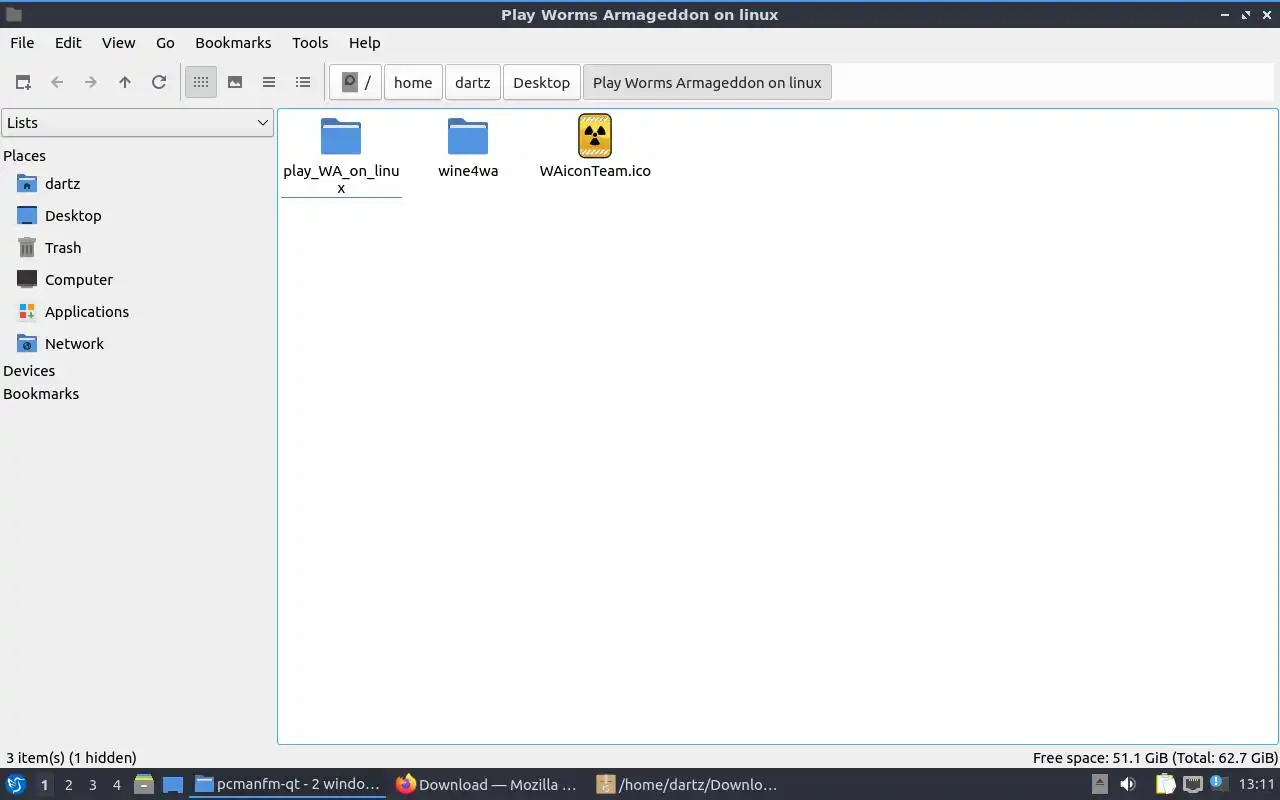Open the update notifier tray icon
The height and width of the screenshot is (800, 1280).
pyautogui.click(x=1219, y=784)
